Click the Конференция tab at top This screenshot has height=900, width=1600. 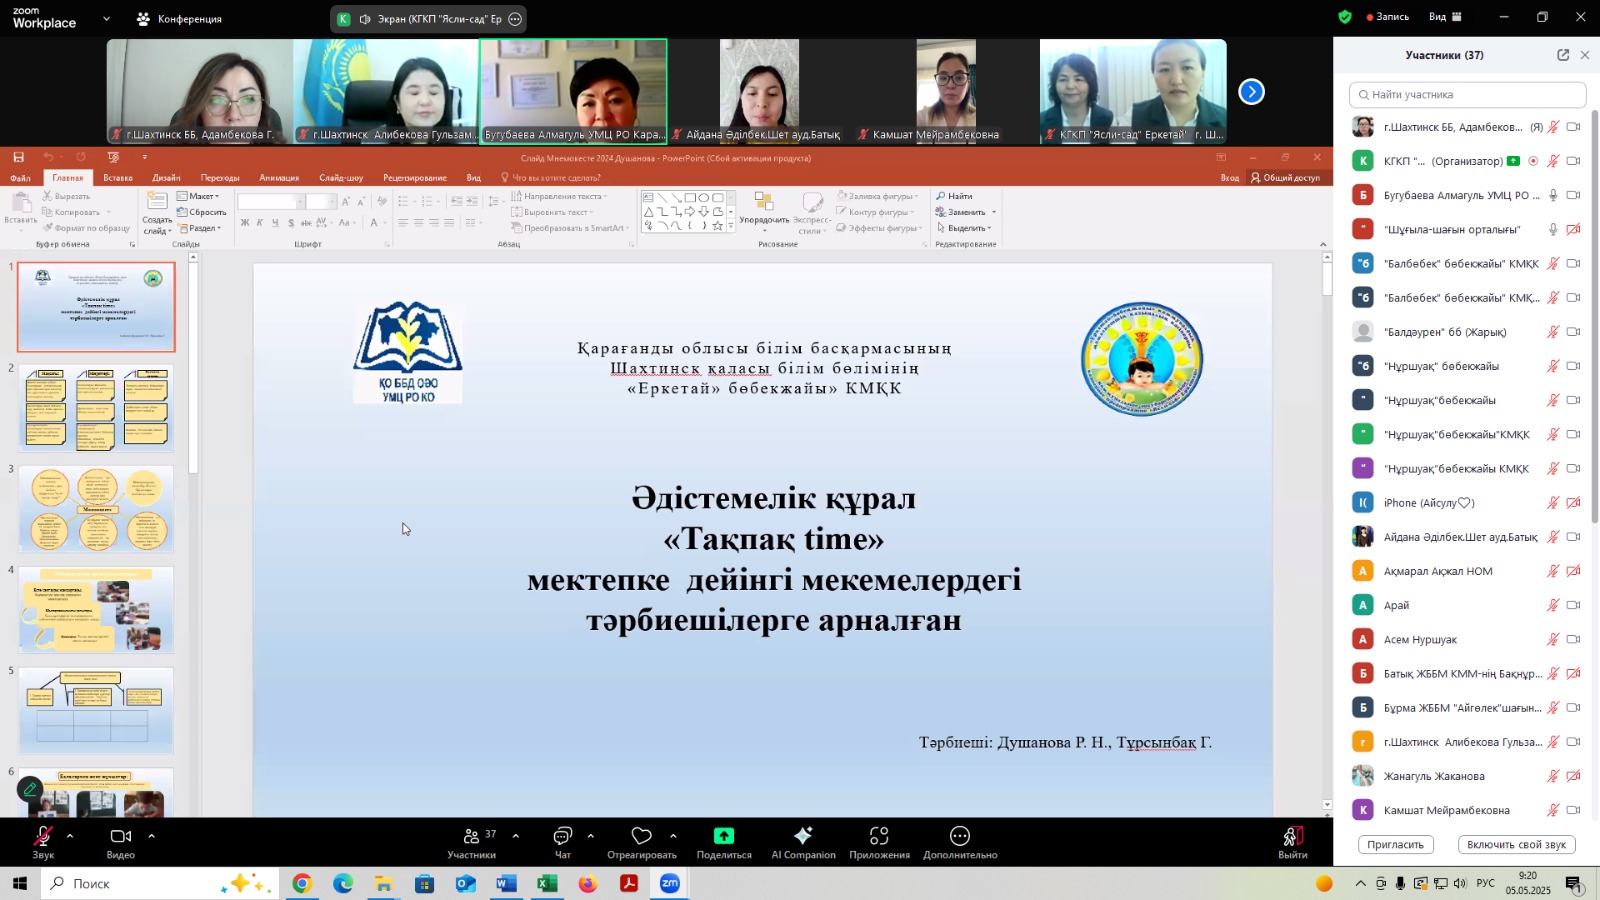click(179, 19)
